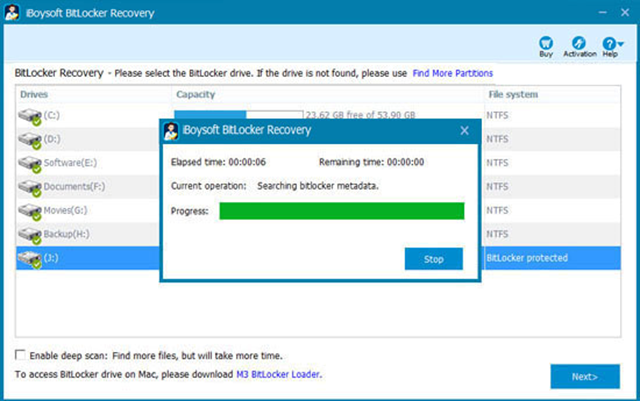640x401 pixels.
Task: Enable the deep scan checkbox
Action: point(20,354)
